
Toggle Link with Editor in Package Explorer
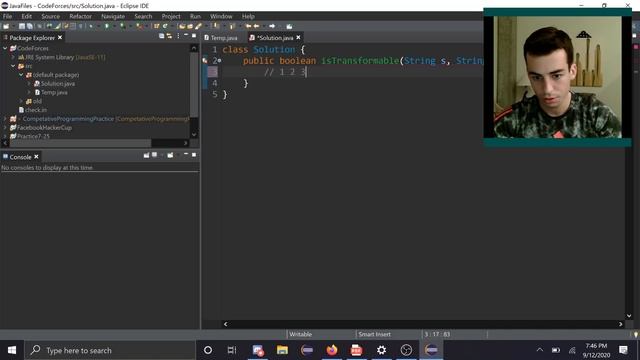(x=169, y=36)
